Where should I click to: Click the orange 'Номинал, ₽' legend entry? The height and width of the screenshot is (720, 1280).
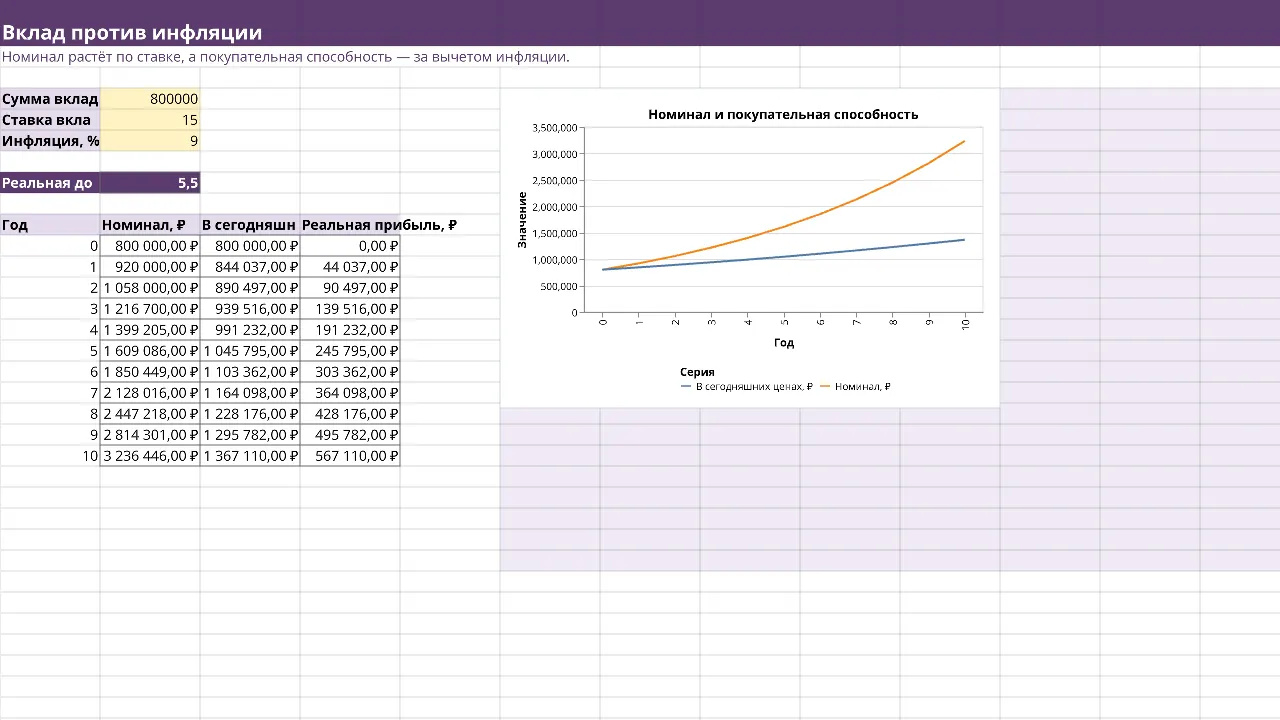coord(855,387)
